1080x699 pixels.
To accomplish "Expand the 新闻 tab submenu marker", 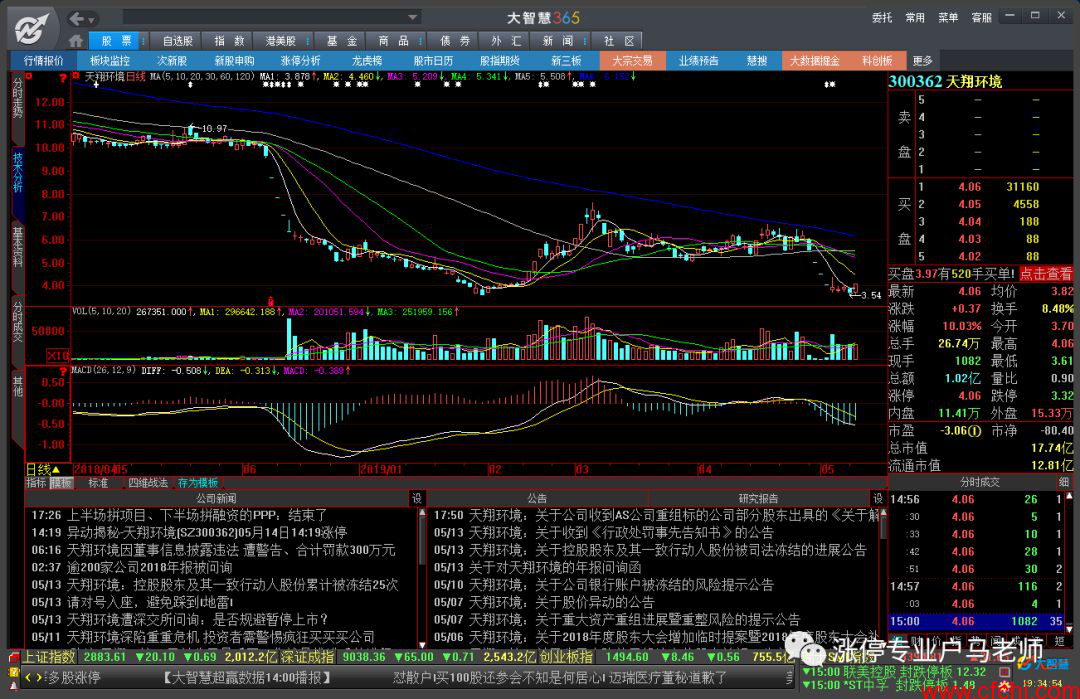I will point(585,41).
